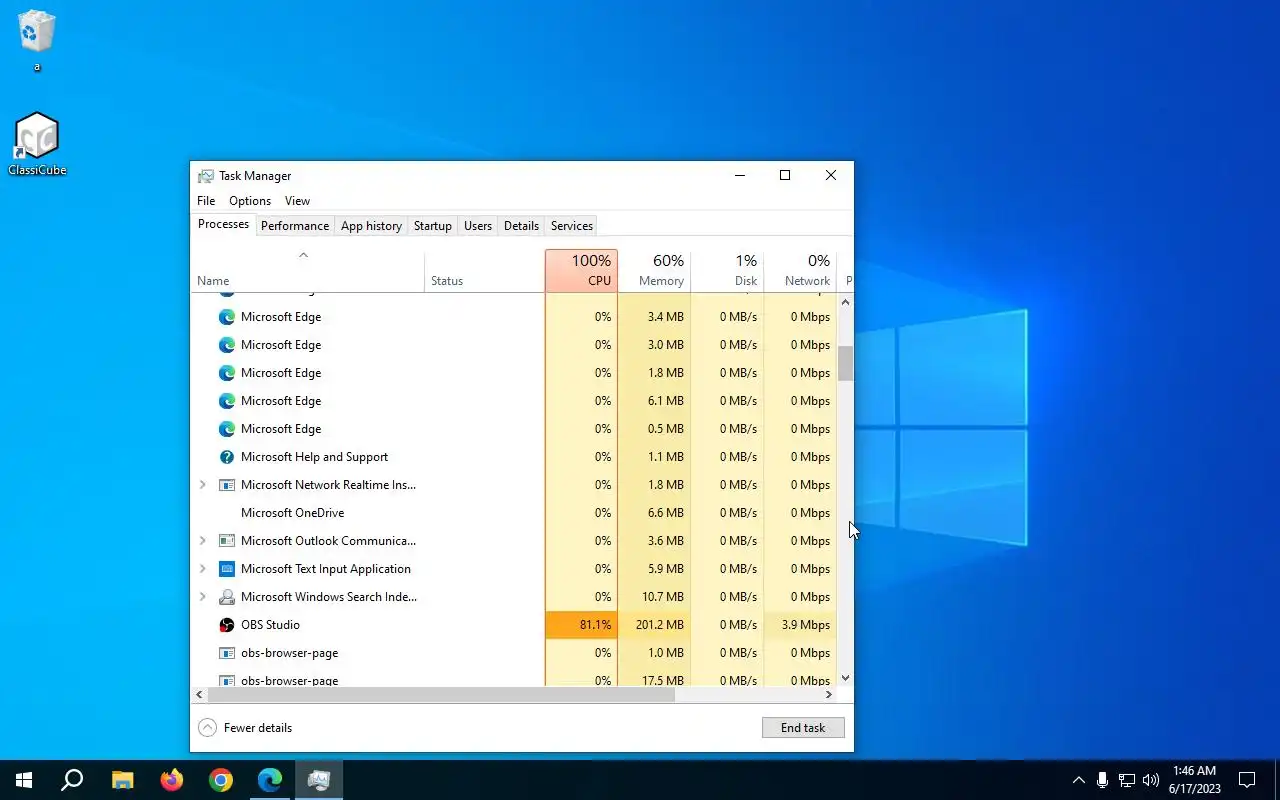This screenshot has height=800, width=1280.
Task: Open File Explorer from the taskbar
Action: pyautogui.click(x=122, y=780)
